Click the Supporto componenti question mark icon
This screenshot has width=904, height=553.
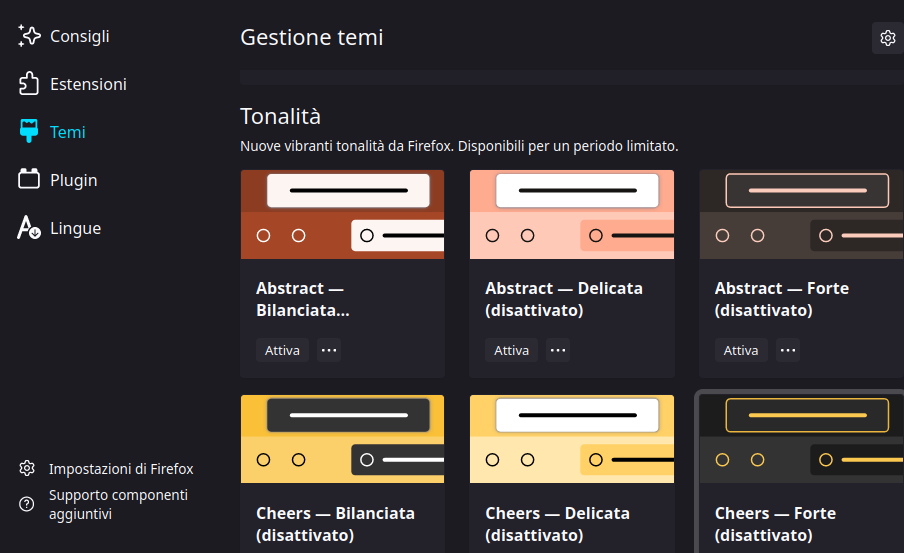(x=27, y=504)
